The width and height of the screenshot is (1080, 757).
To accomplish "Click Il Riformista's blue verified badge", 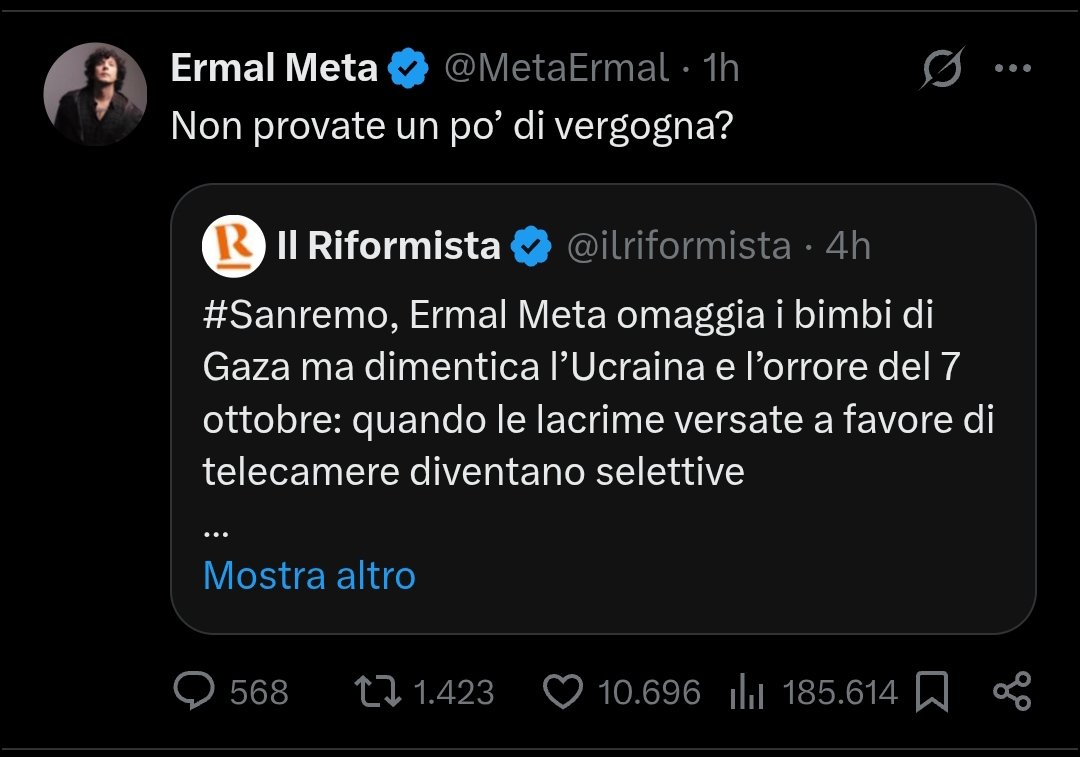I will [x=531, y=247].
